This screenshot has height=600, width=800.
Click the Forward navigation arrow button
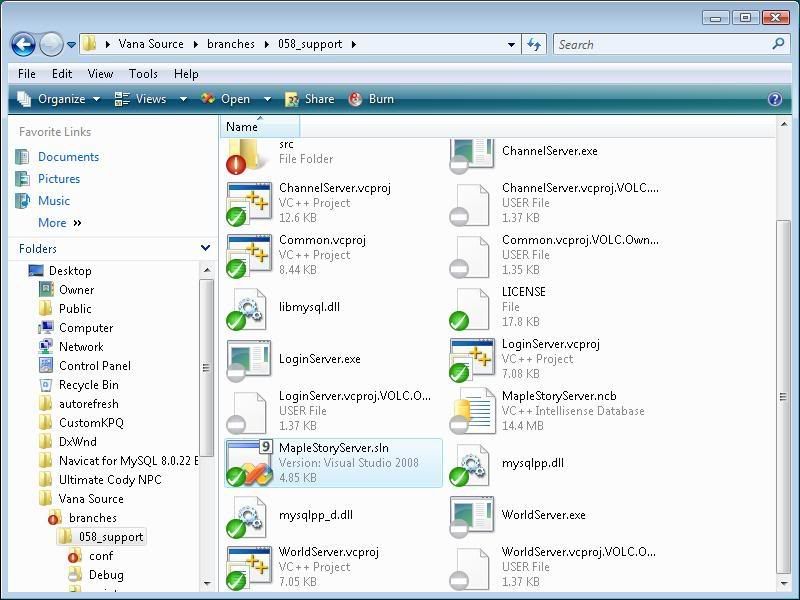[x=51, y=44]
